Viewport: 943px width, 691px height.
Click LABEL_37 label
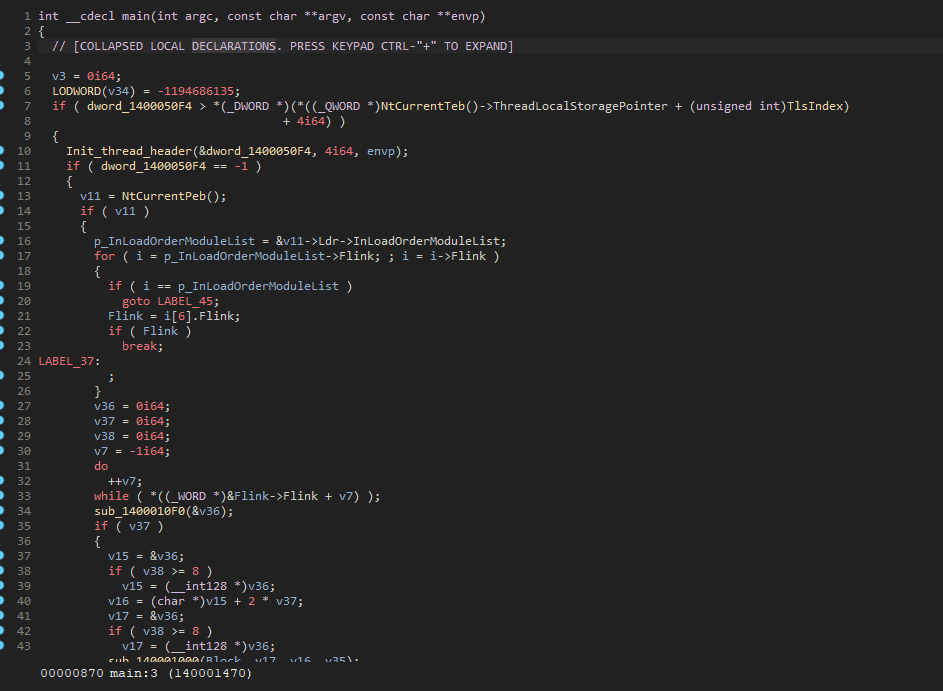(x=66, y=361)
